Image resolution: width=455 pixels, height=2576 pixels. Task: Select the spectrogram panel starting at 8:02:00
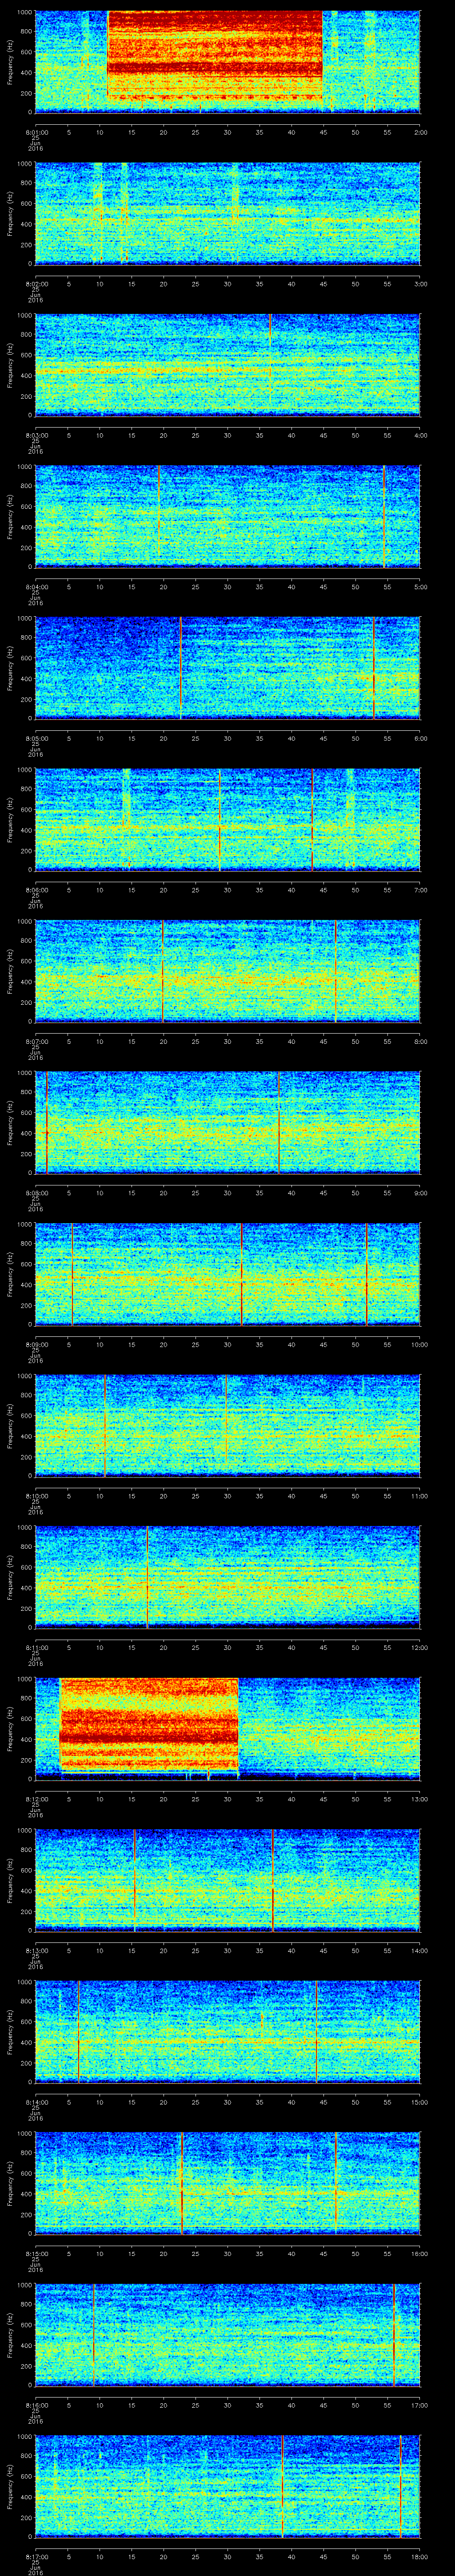(x=227, y=213)
